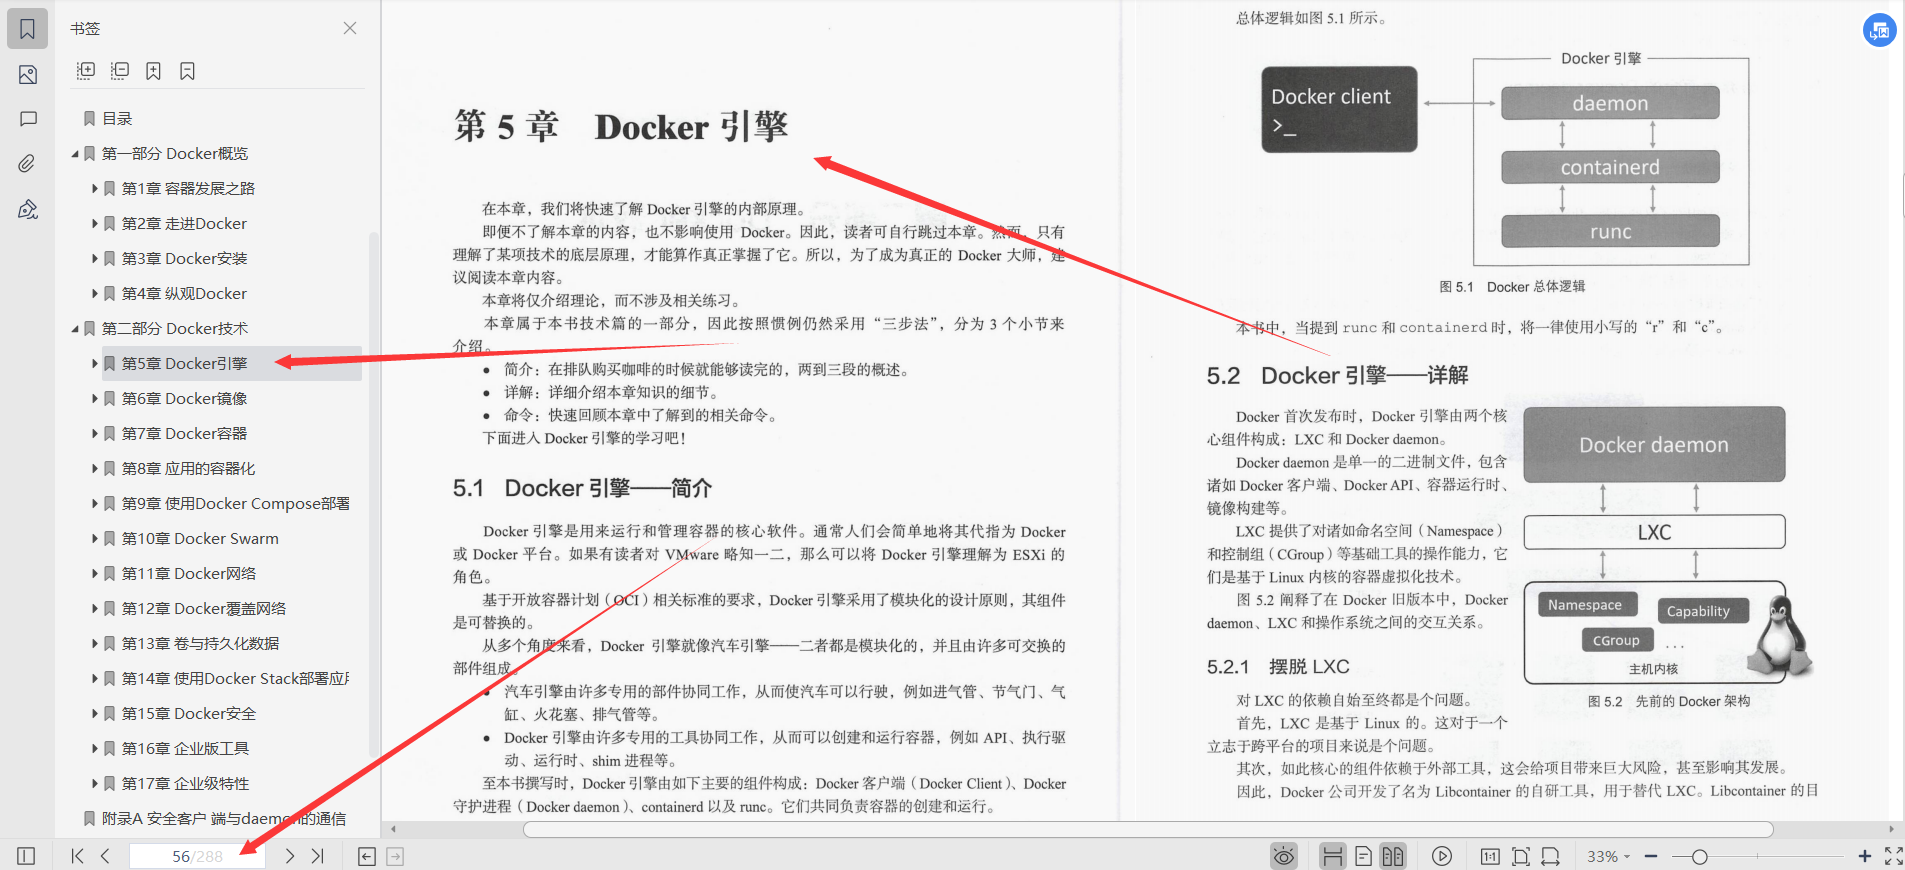Open 目录 bookmark
This screenshot has height=870, width=1905.
point(117,118)
